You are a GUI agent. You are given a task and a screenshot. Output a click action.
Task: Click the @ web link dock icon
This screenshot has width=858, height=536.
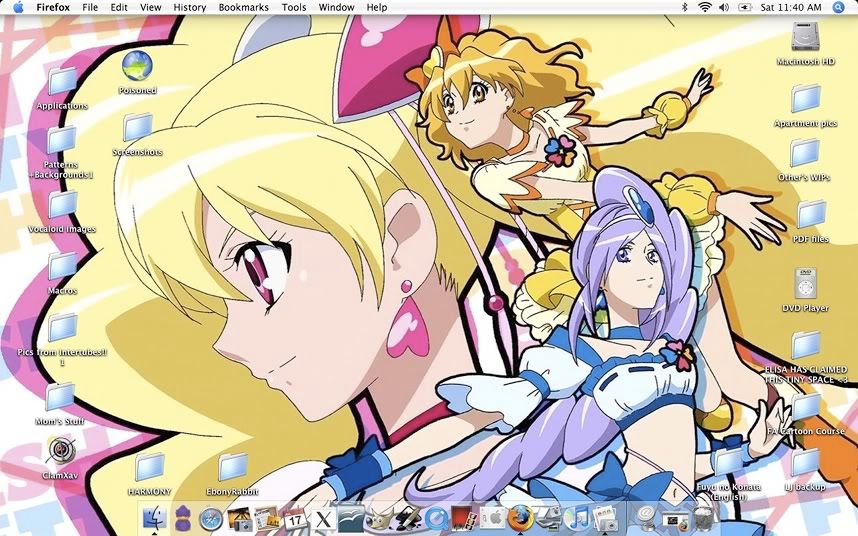(645, 517)
